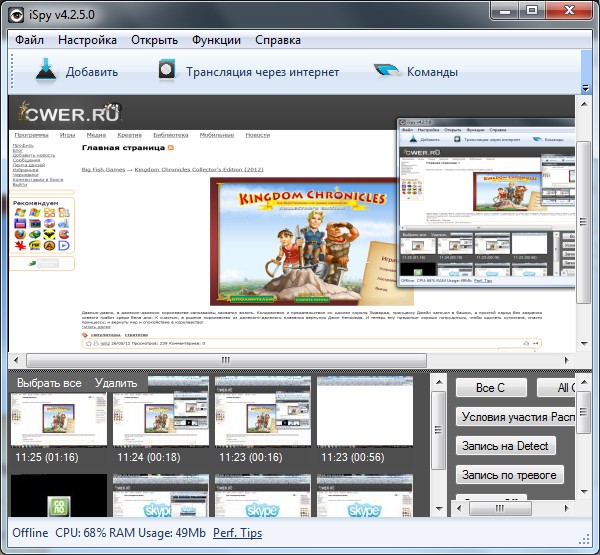Image resolution: width=600 pixels, height=555 pixels.
Task: Select the 11:23 (00:56) recording thumbnail
Action: click(365, 419)
